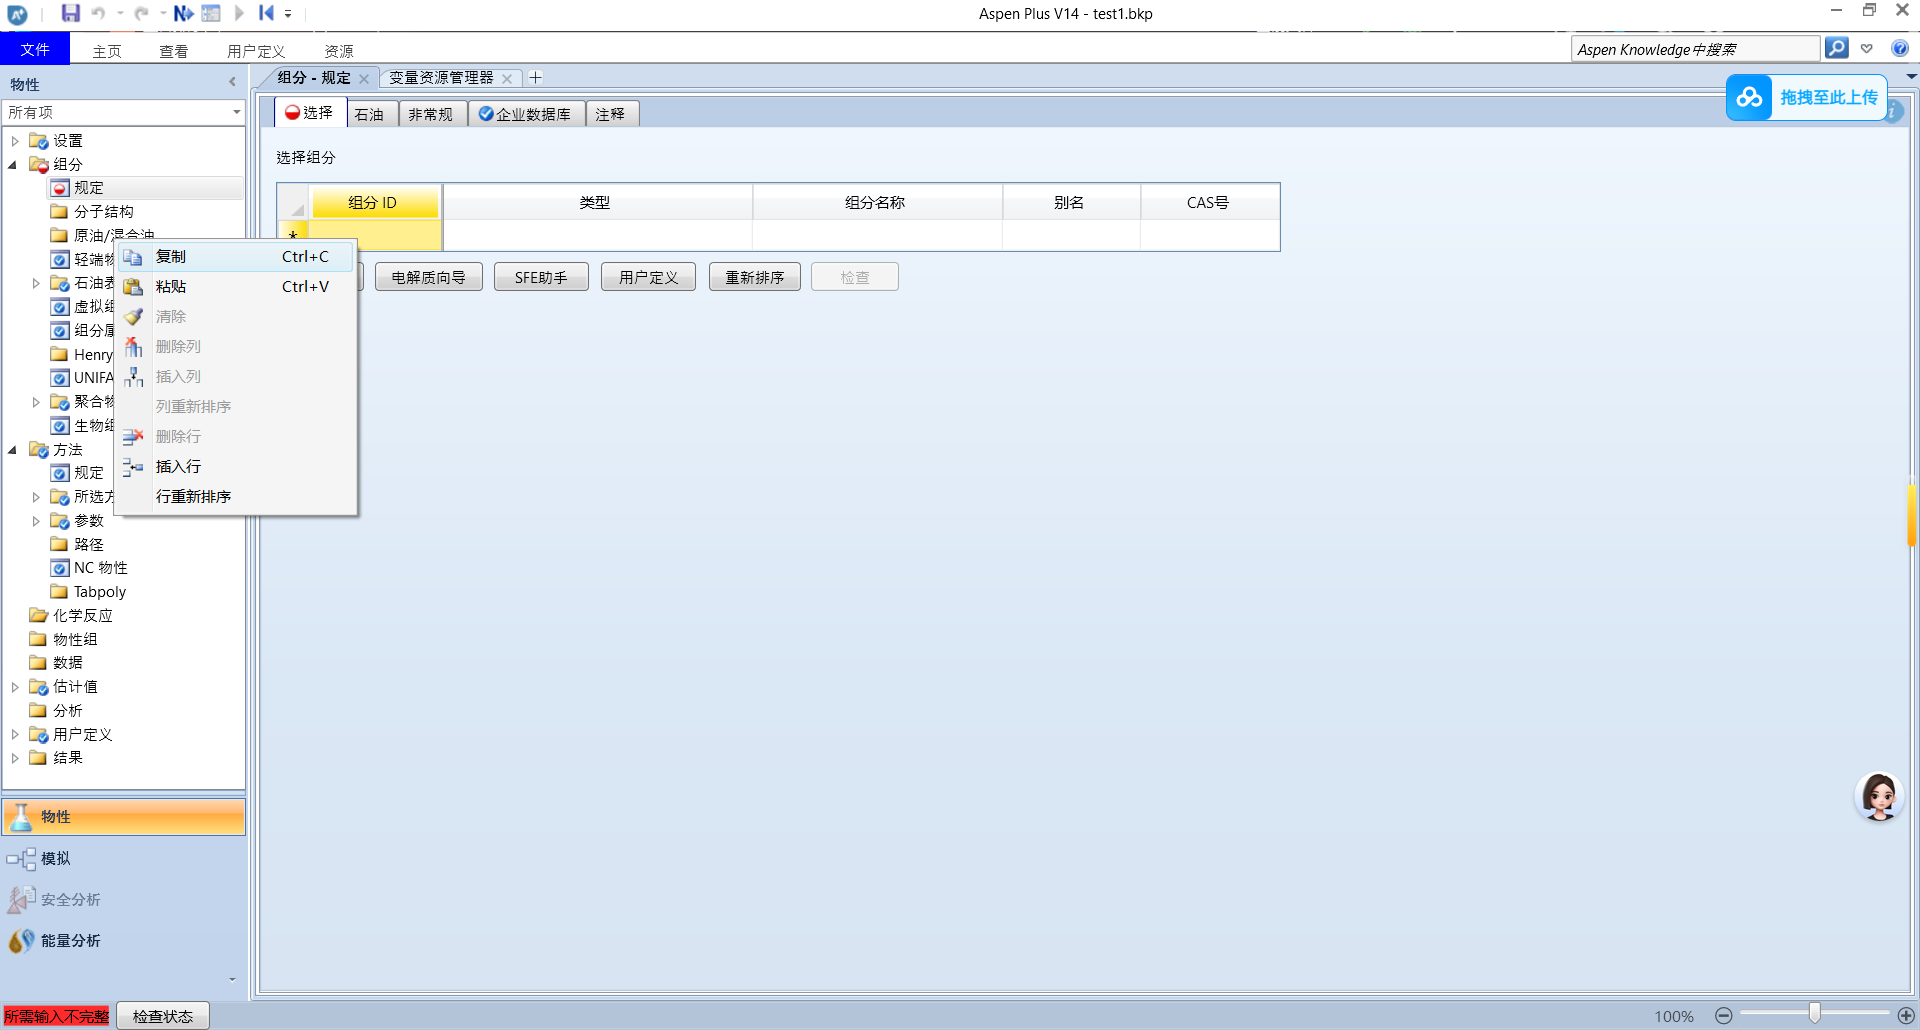This screenshot has width=1920, height=1030.
Task: Click the virtual assistant avatar icon
Action: (1878, 797)
